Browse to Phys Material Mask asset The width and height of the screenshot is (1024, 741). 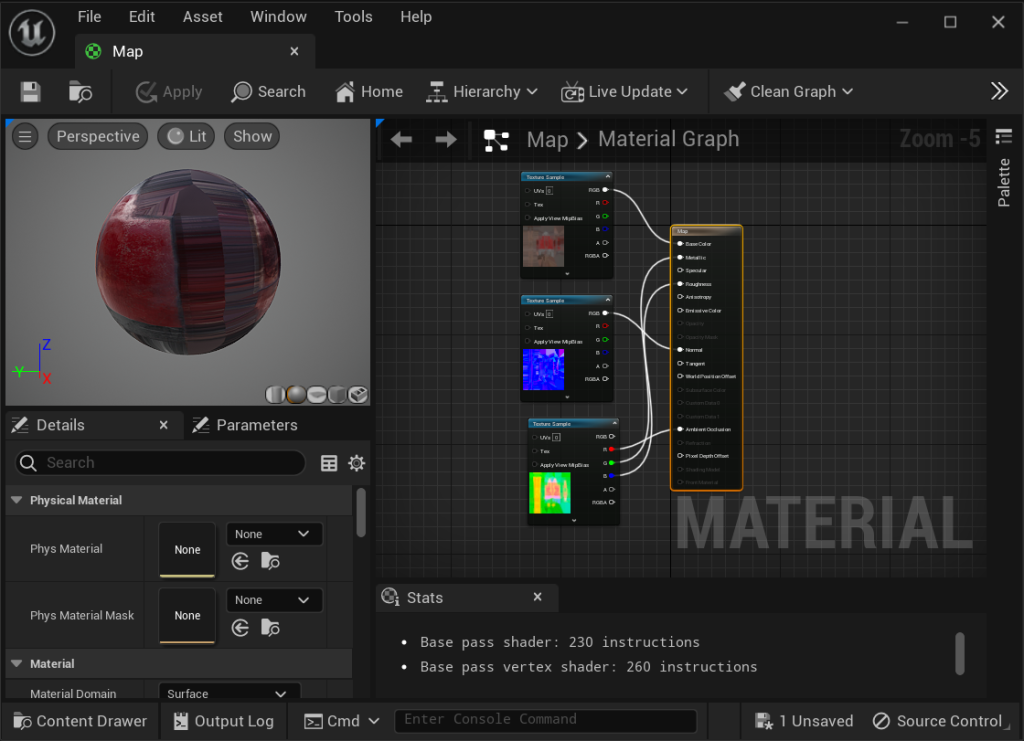click(x=270, y=628)
